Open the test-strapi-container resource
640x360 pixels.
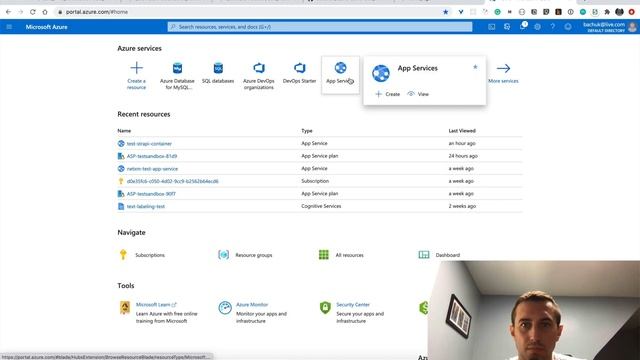pos(149,144)
